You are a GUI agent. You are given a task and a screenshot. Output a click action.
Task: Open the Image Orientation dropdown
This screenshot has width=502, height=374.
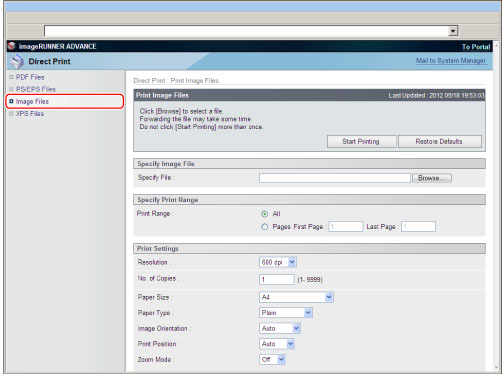coord(280,328)
